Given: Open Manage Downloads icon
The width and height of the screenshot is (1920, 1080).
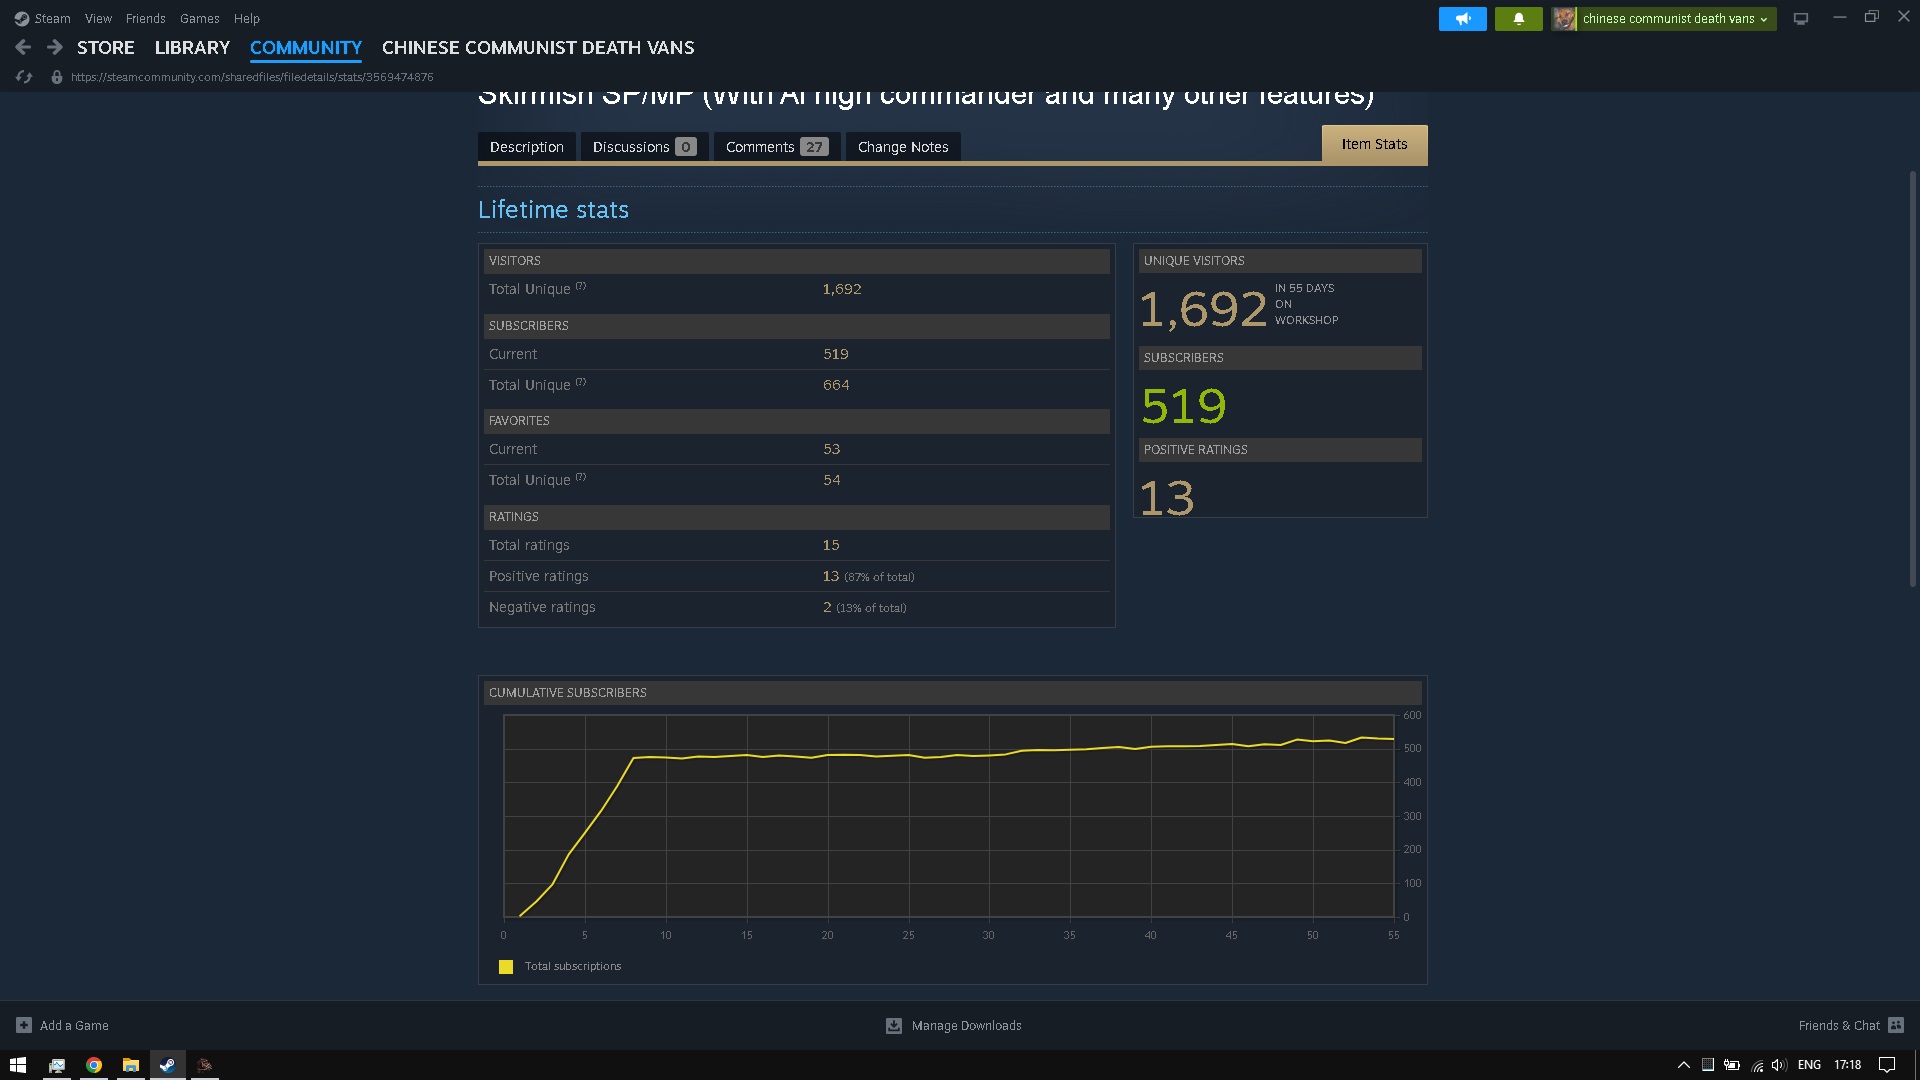Looking at the screenshot, I should click(x=894, y=1025).
